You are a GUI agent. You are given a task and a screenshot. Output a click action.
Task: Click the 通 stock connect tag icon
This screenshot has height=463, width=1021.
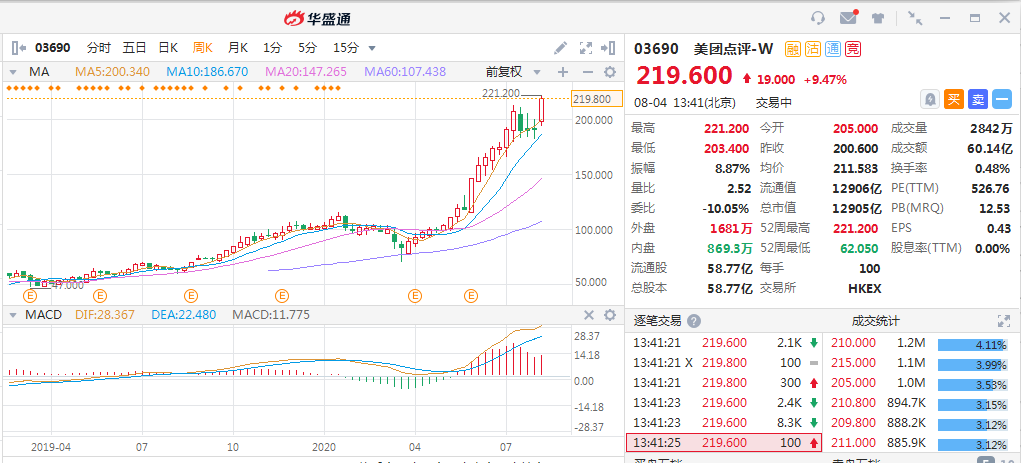click(832, 49)
